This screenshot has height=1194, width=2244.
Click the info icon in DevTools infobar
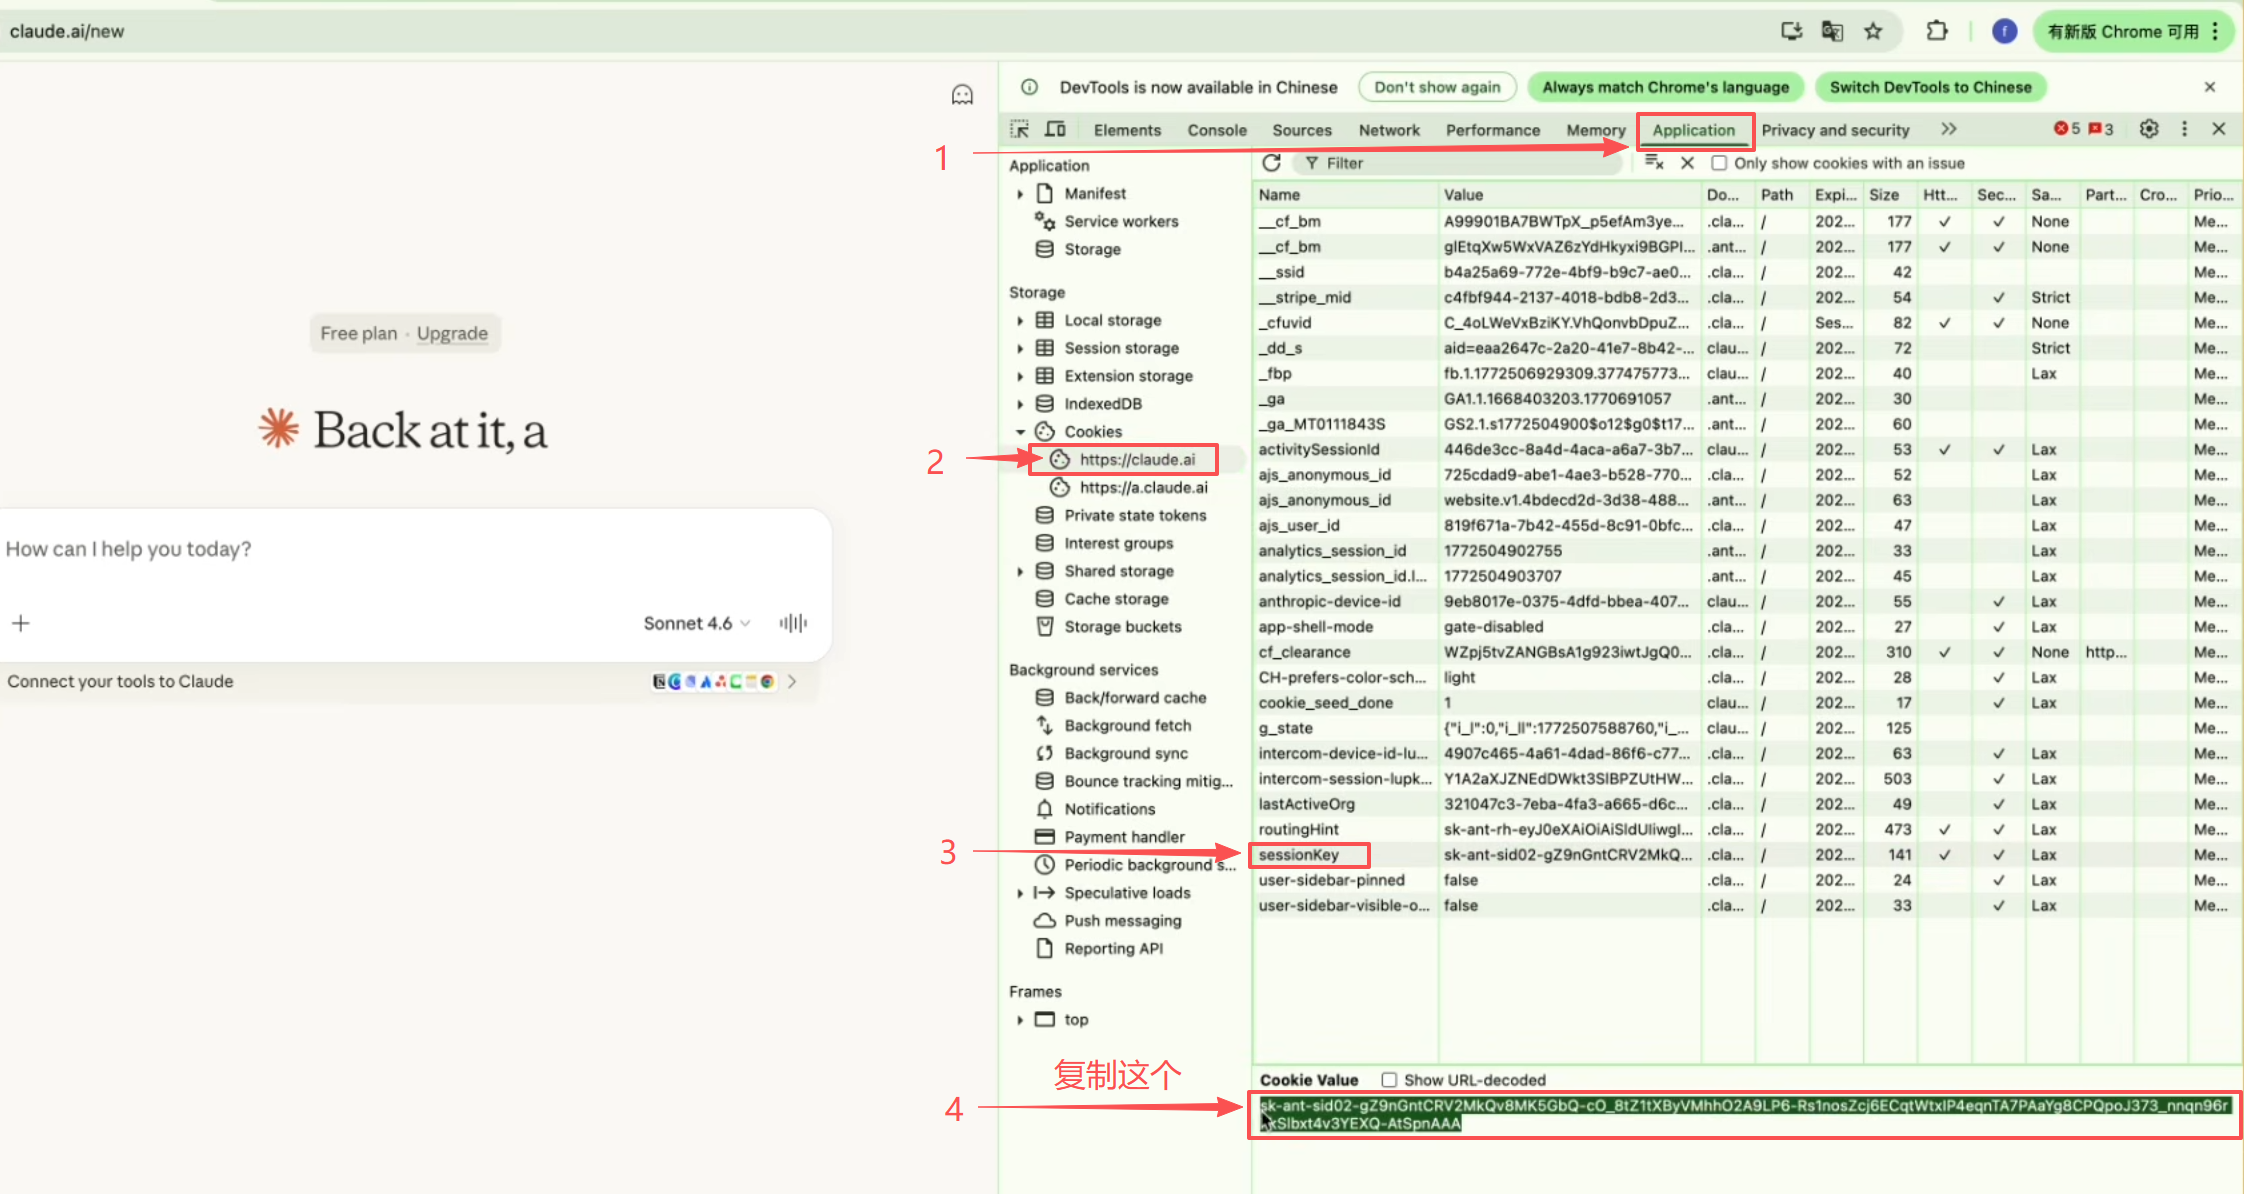click(x=1029, y=87)
